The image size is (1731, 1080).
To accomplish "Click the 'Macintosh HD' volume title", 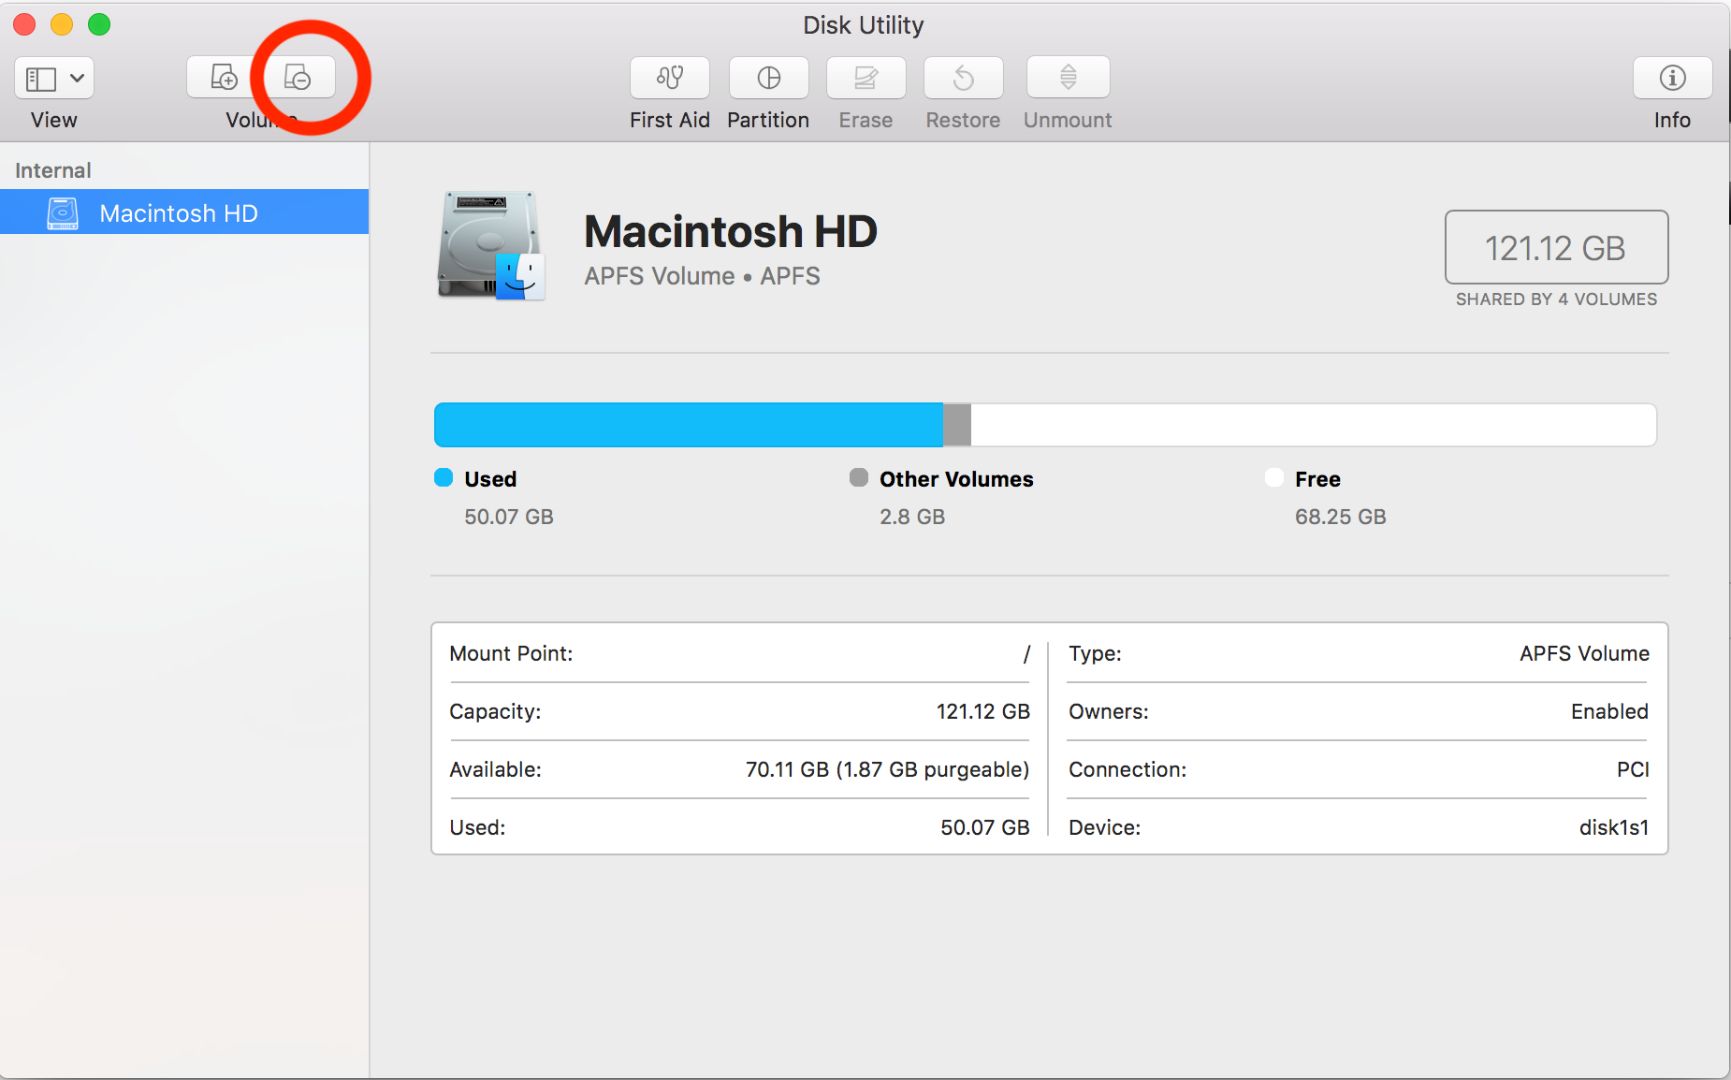I will click(x=731, y=232).
